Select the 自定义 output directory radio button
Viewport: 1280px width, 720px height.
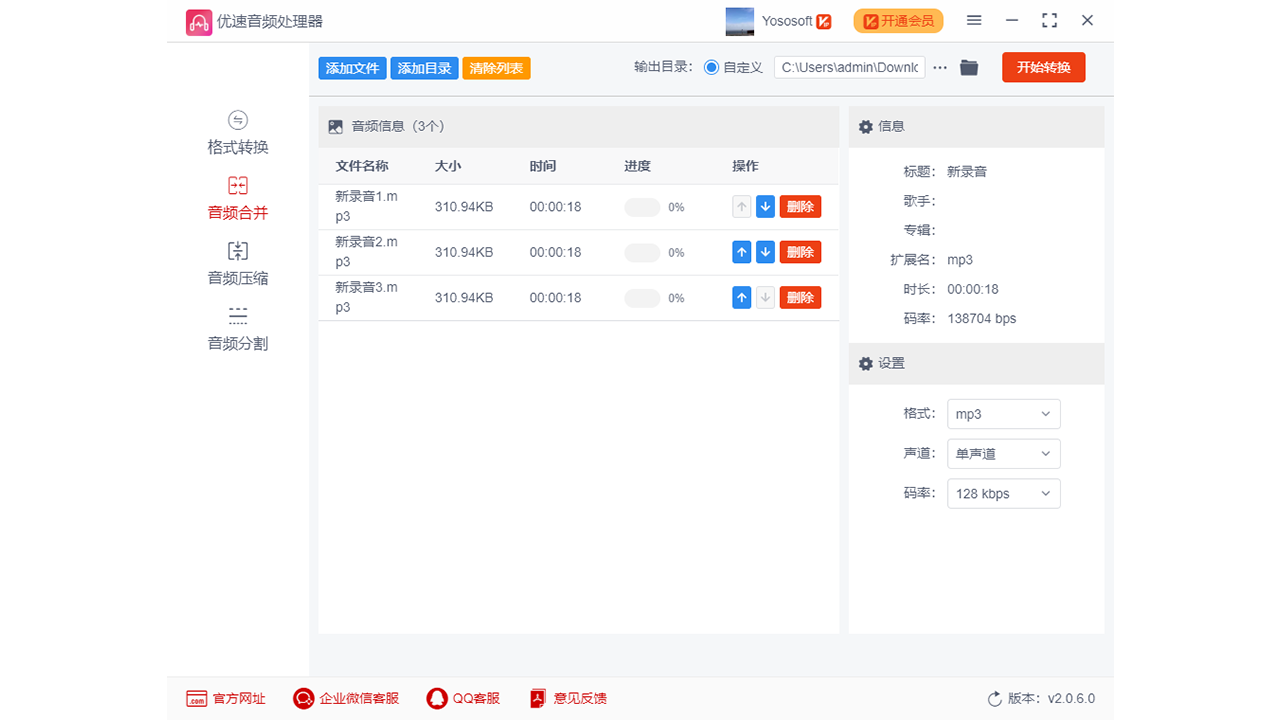[709, 67]
